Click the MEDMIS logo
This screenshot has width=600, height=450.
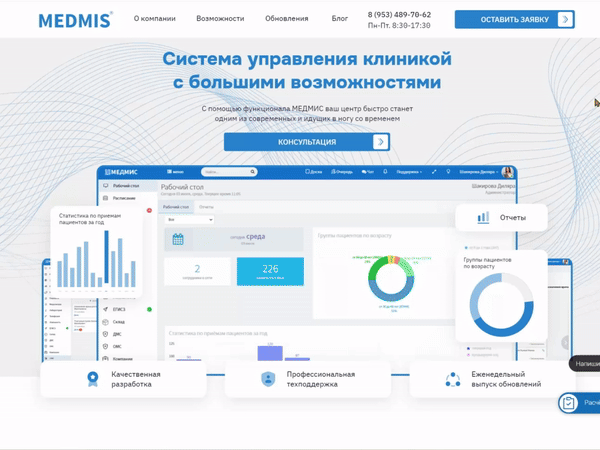coord(75,19)
